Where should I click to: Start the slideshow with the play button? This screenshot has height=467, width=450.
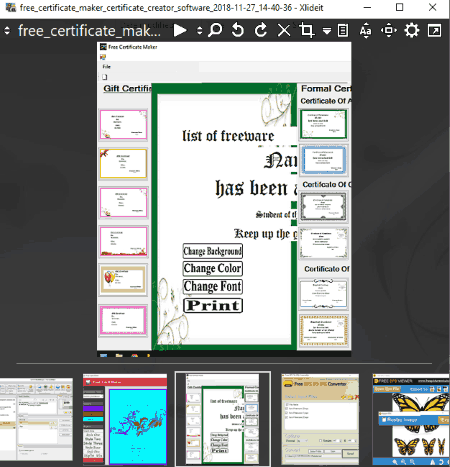[180, 31]
